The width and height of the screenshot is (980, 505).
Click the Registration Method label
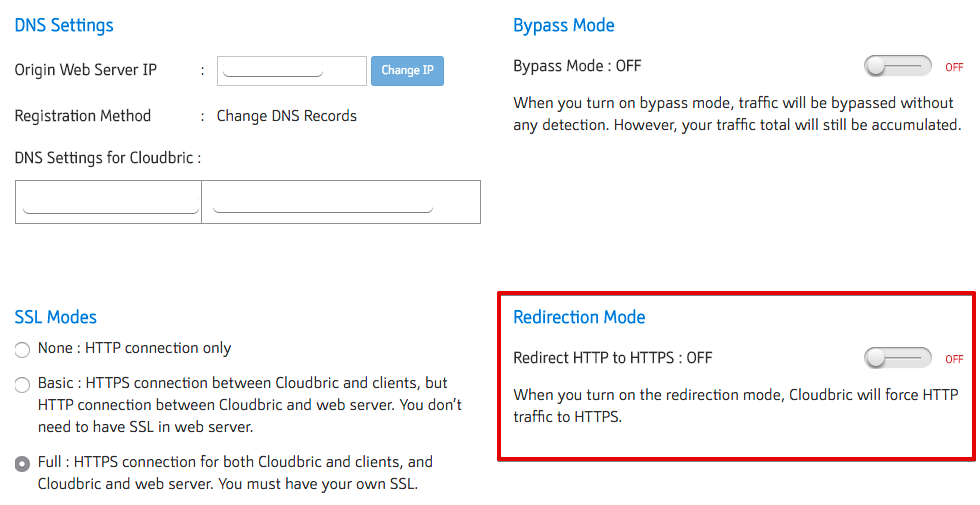tap(83, 116)
